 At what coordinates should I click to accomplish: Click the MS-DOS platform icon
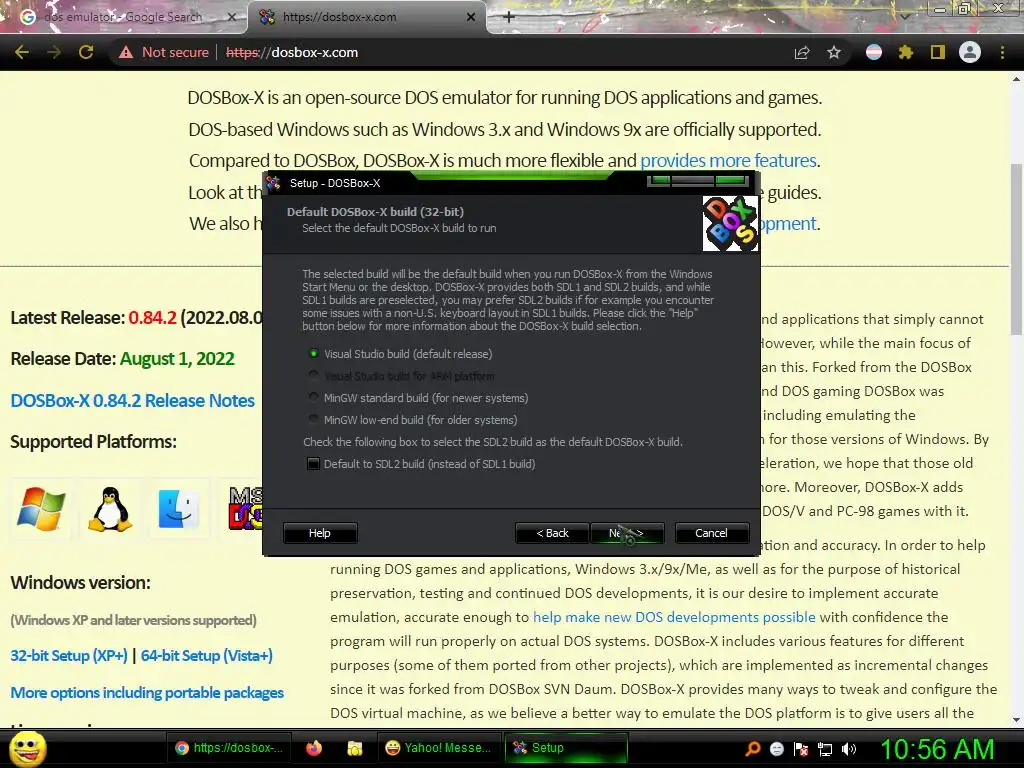246,509
